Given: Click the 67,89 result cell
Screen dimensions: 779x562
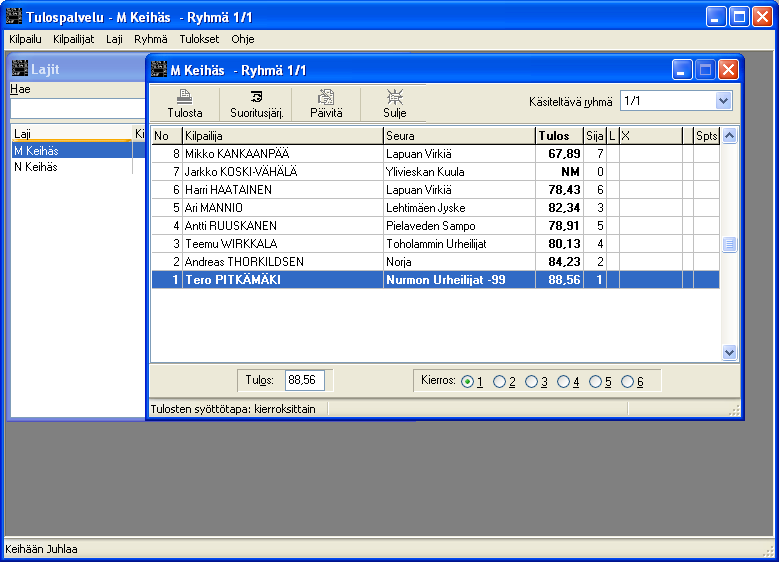Looking at the screenshot, I should coord(559,154).
